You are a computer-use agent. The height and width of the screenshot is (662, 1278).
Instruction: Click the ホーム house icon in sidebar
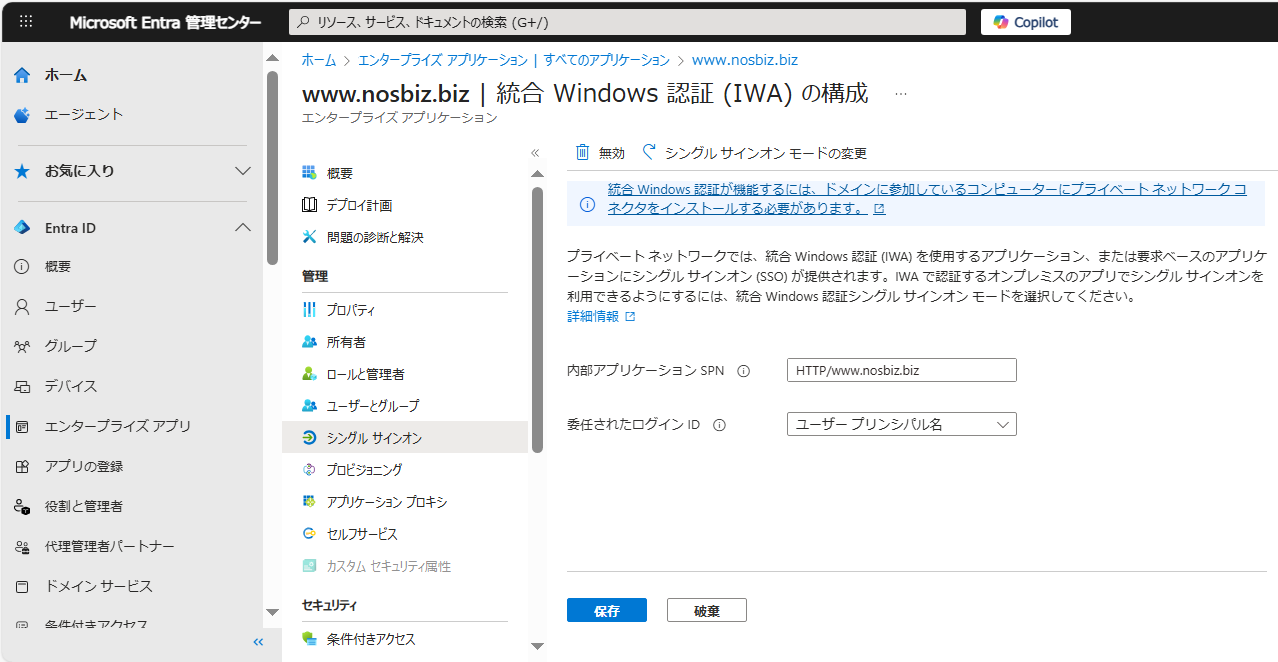(x=22, y=75)
